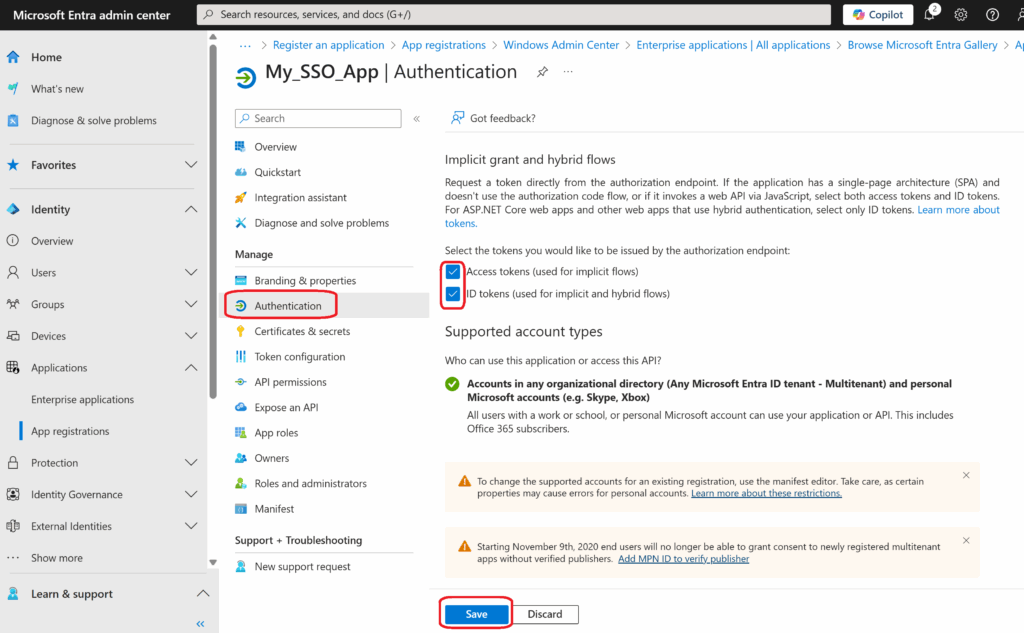The width and height of the screenshot is (1024, 633).
Task: Open Branding & properties icon
Action: (x=240, y=280)
